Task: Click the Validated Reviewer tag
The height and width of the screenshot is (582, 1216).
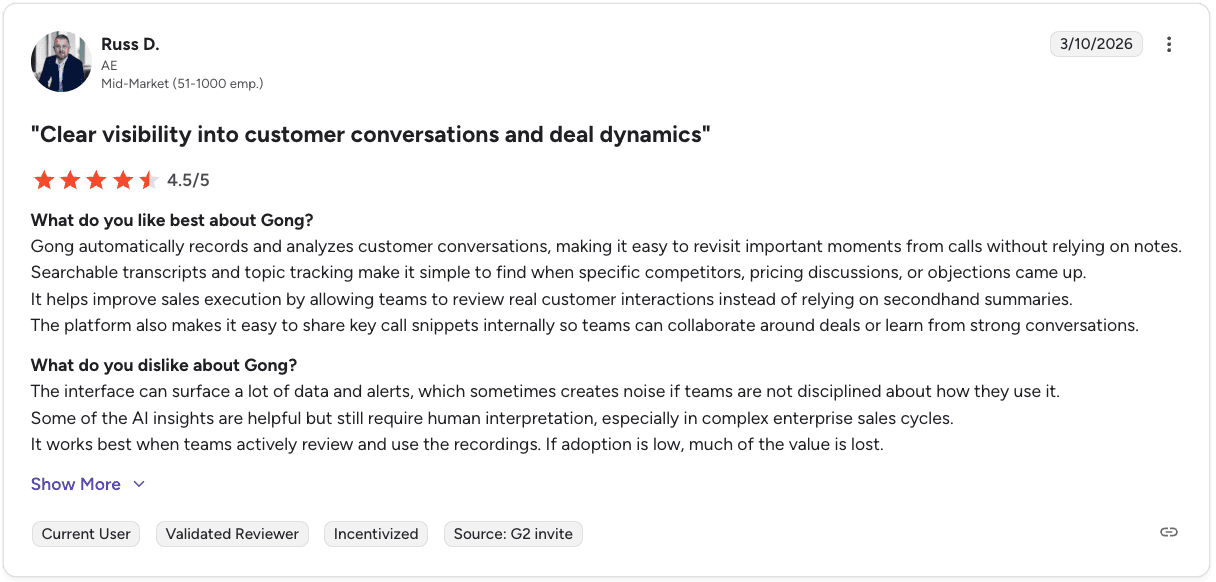Action: (232, 534)
